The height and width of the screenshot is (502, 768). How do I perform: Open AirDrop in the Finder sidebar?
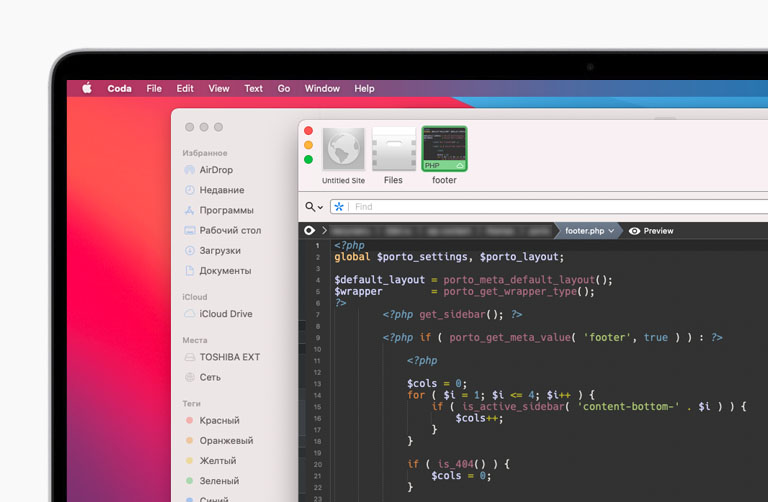[x=216, y=170]
